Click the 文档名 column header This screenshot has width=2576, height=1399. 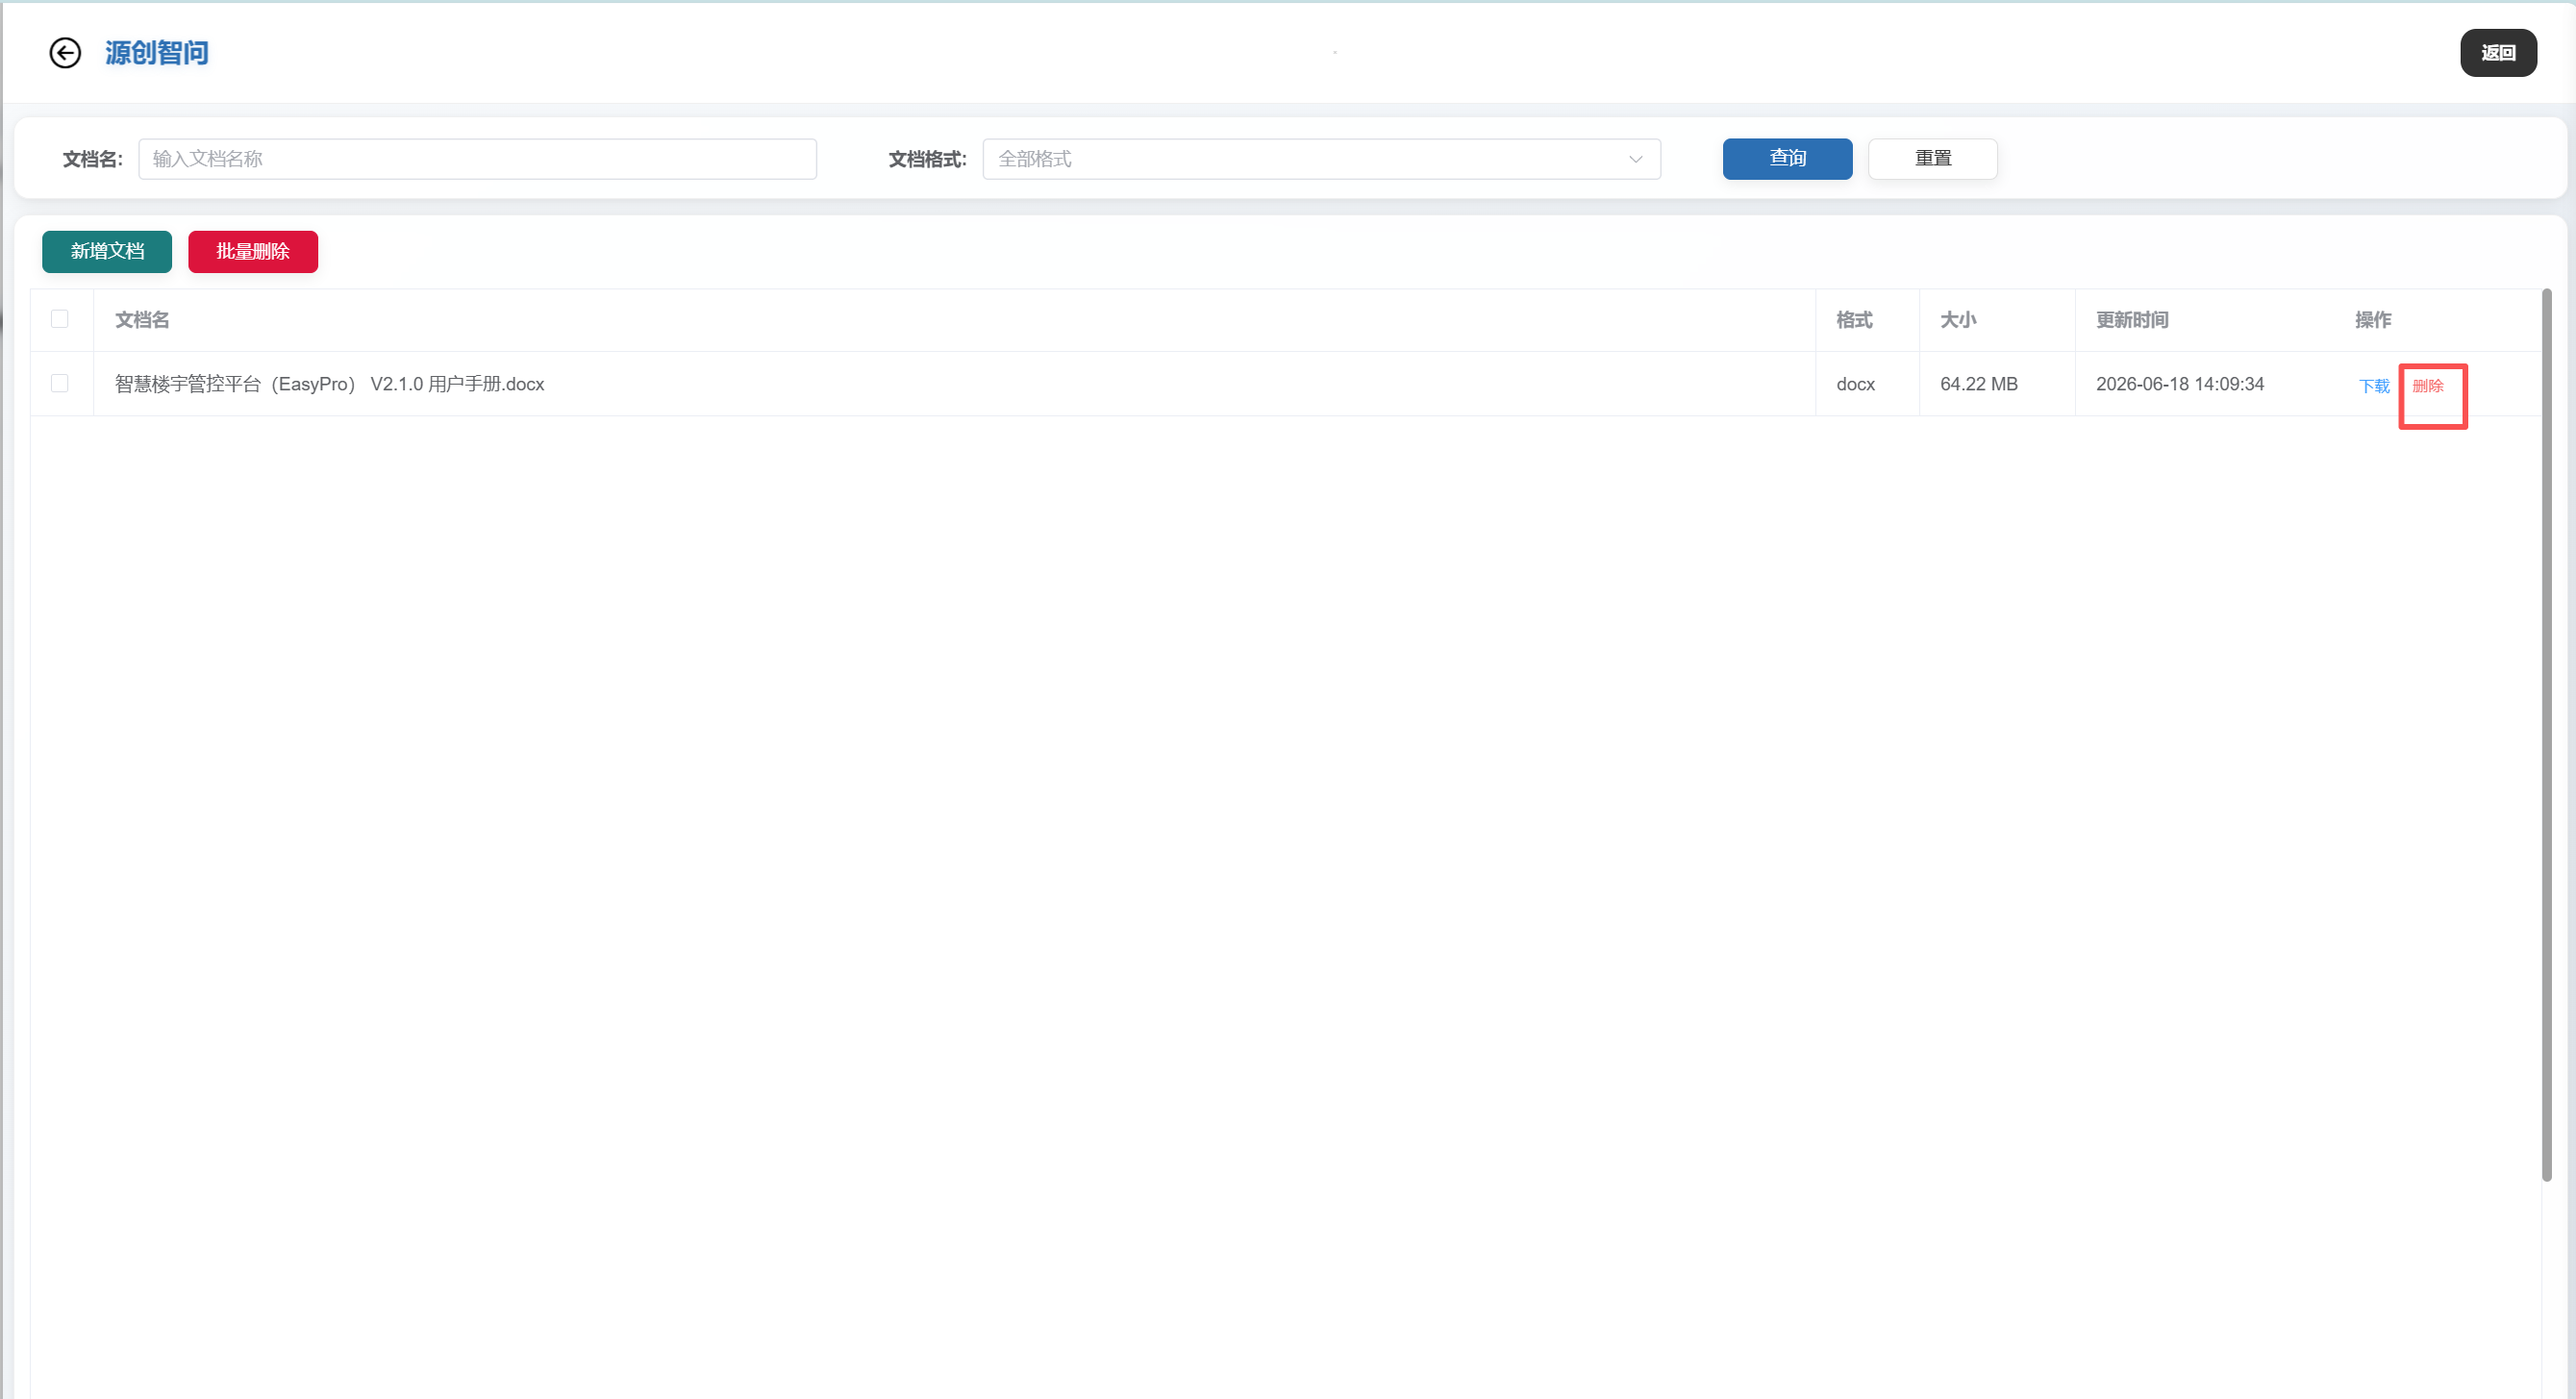(x=142, y=320)
